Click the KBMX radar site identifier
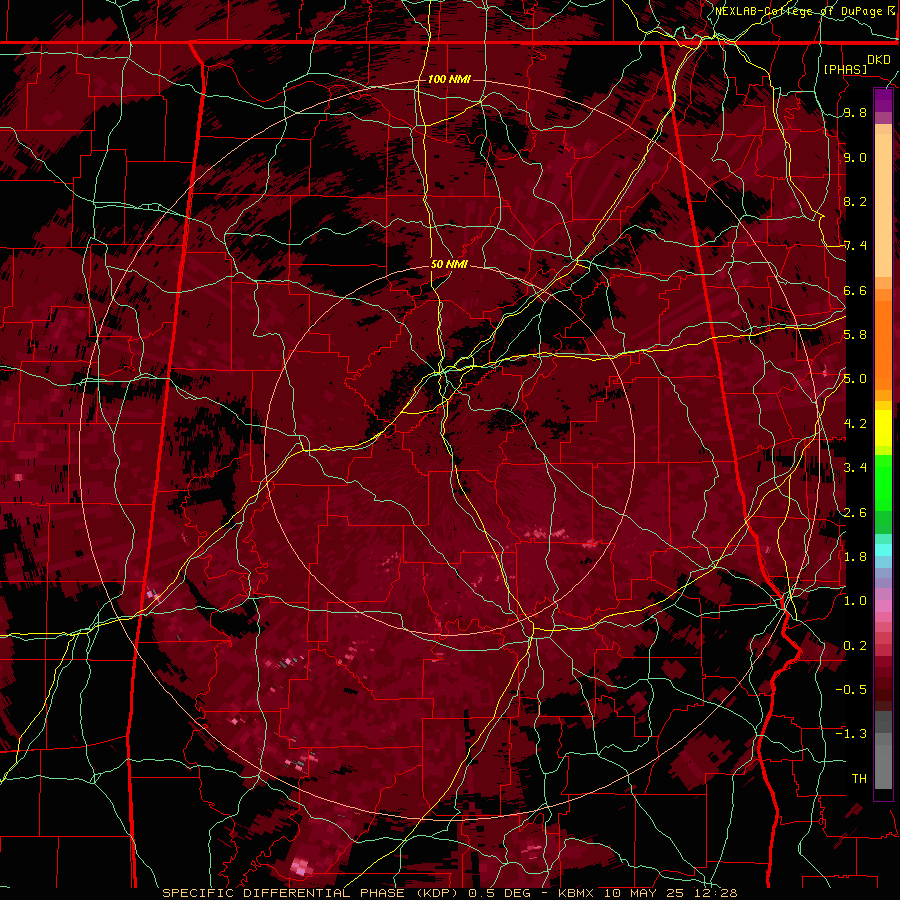The image size is (900, 900). 575,893
